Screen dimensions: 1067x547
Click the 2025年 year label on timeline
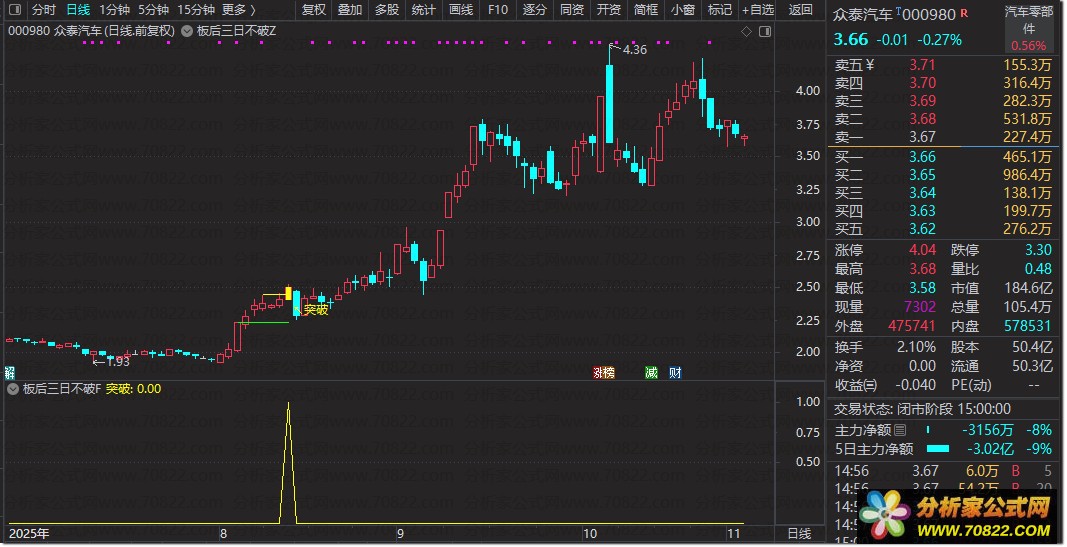click(29, 534)
